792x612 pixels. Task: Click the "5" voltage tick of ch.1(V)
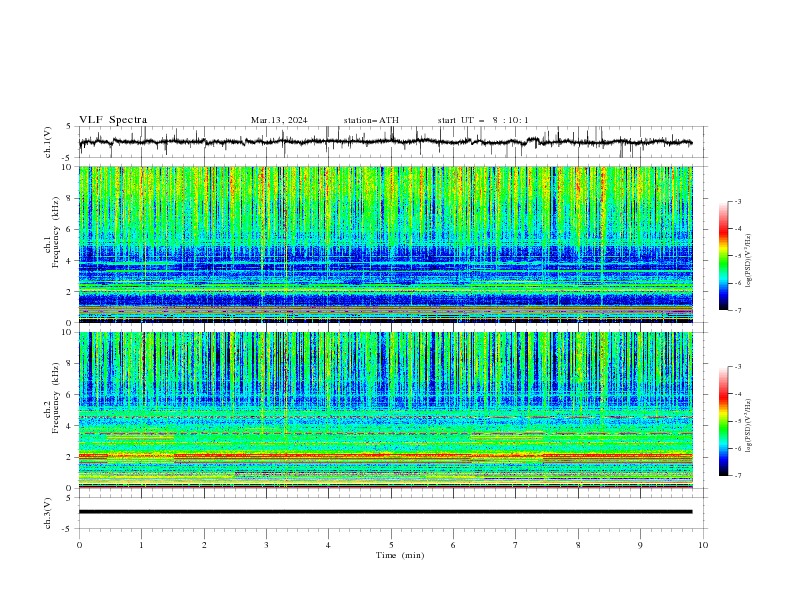pyautogui.click(x=69, y=126)
